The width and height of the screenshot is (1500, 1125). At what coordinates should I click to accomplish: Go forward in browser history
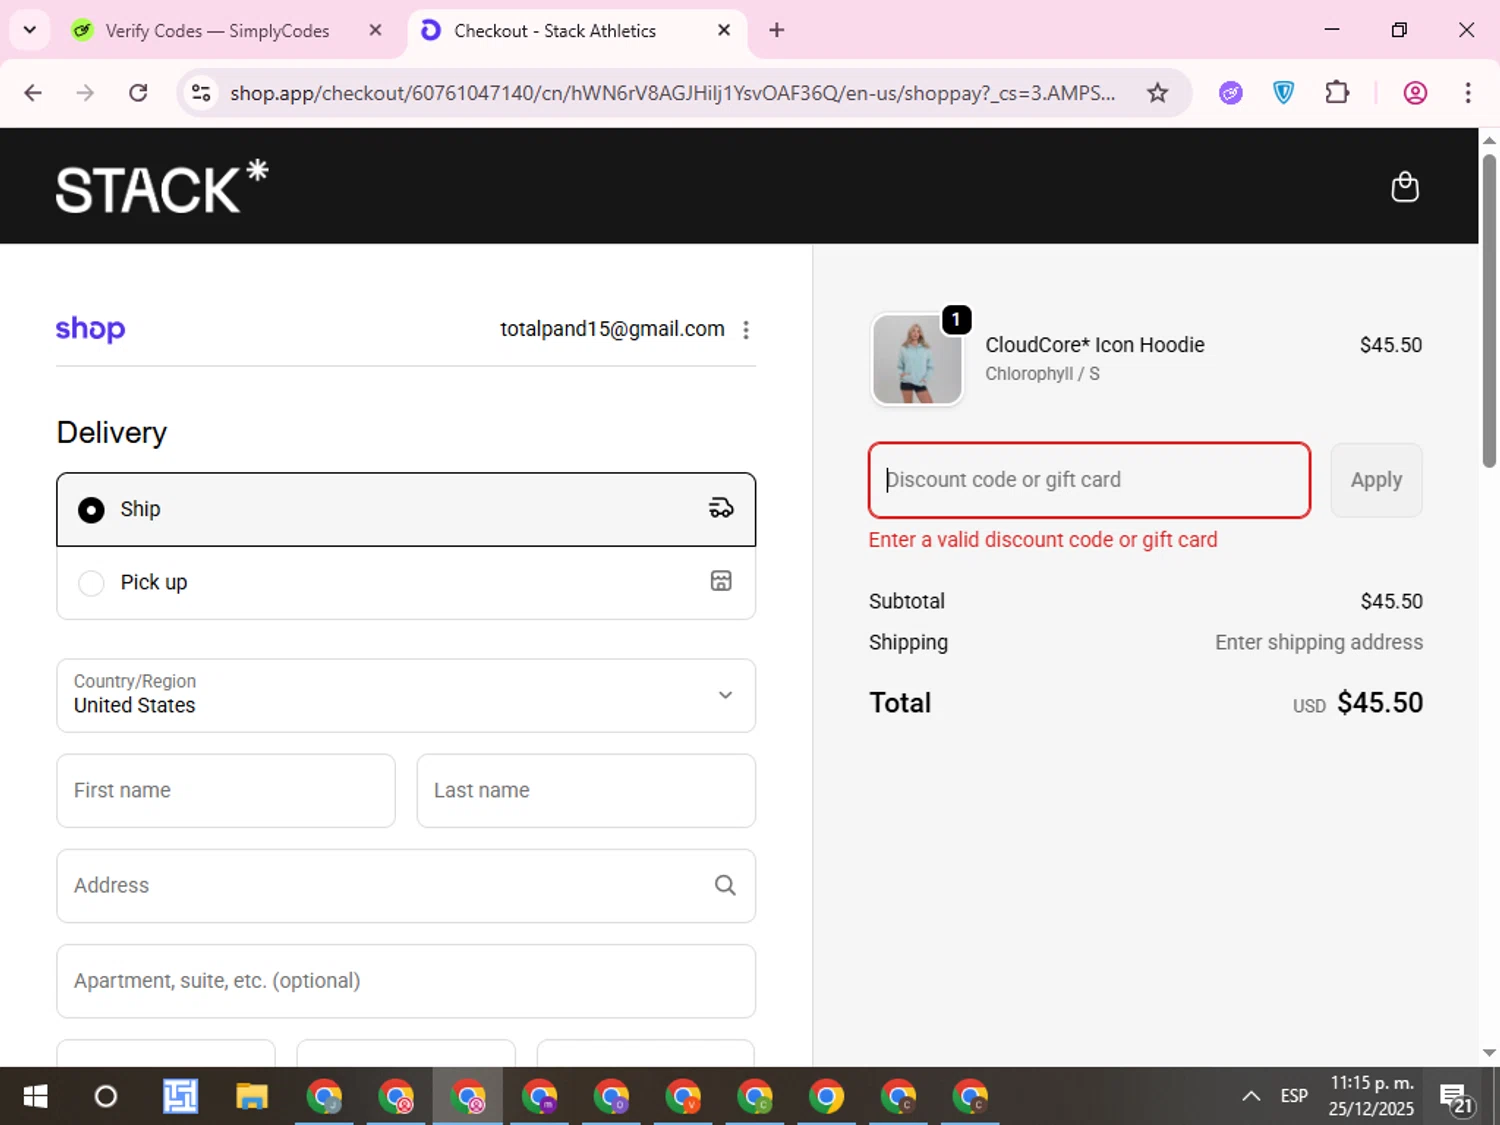click(85, 93)
